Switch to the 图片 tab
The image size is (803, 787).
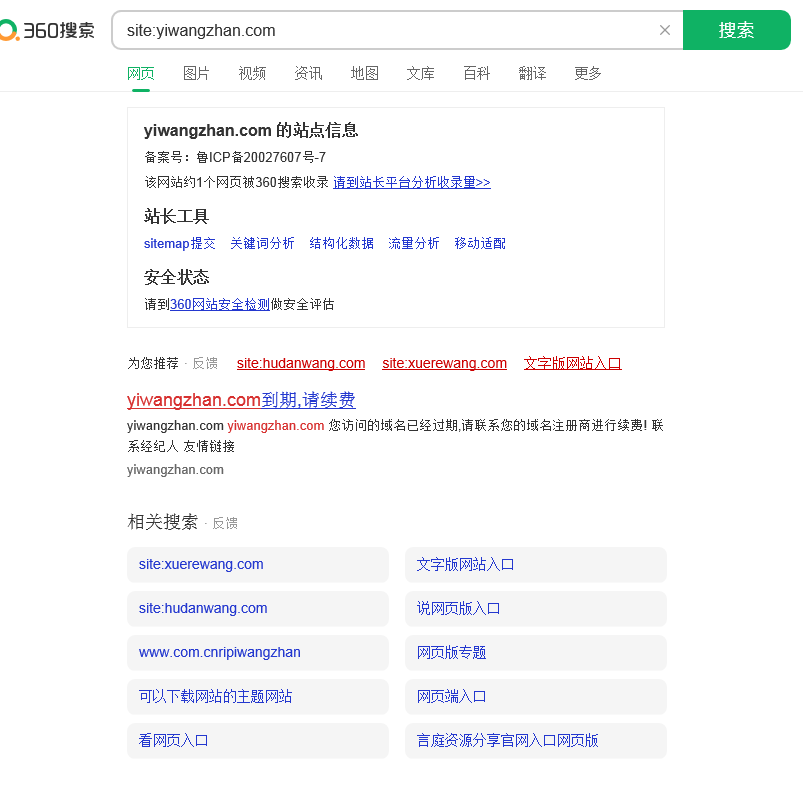(197, 74)
